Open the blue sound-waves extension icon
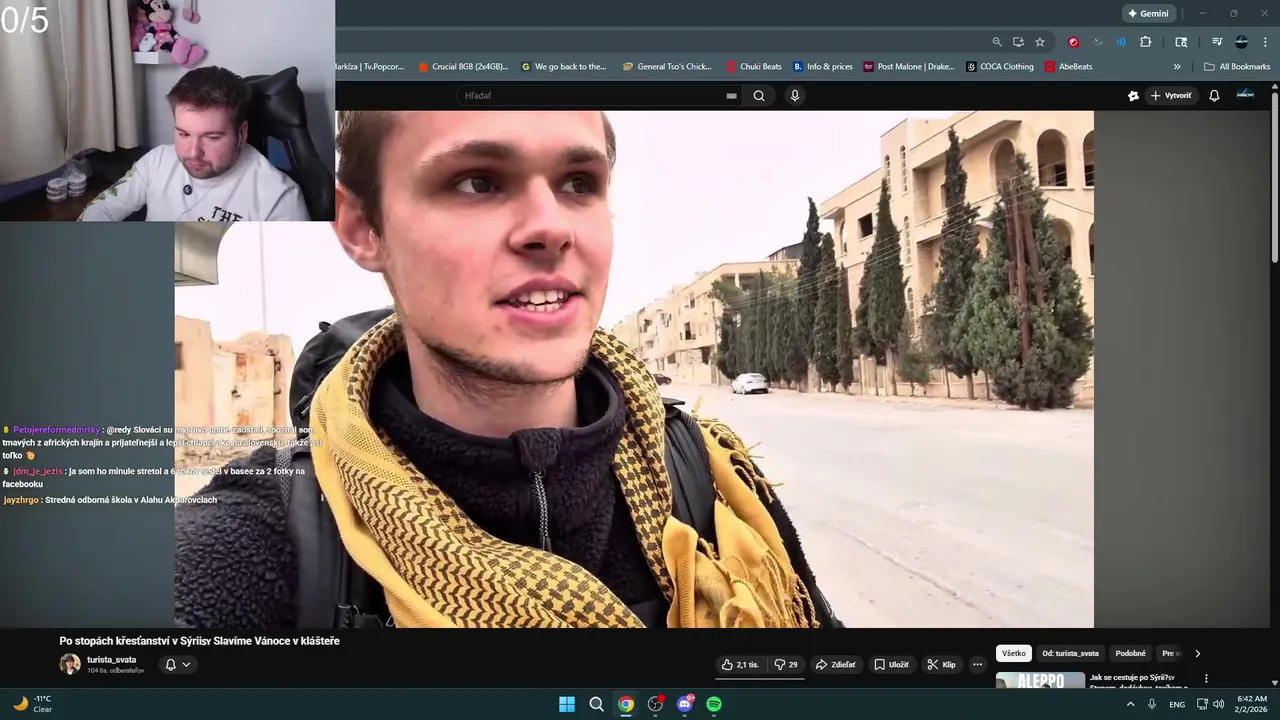This screenshot has width=1280, height=720. click(1121, 42)
